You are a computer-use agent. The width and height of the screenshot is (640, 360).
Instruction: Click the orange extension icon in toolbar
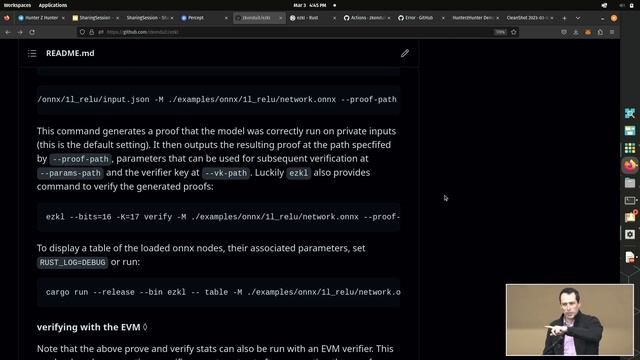[588, 32]
